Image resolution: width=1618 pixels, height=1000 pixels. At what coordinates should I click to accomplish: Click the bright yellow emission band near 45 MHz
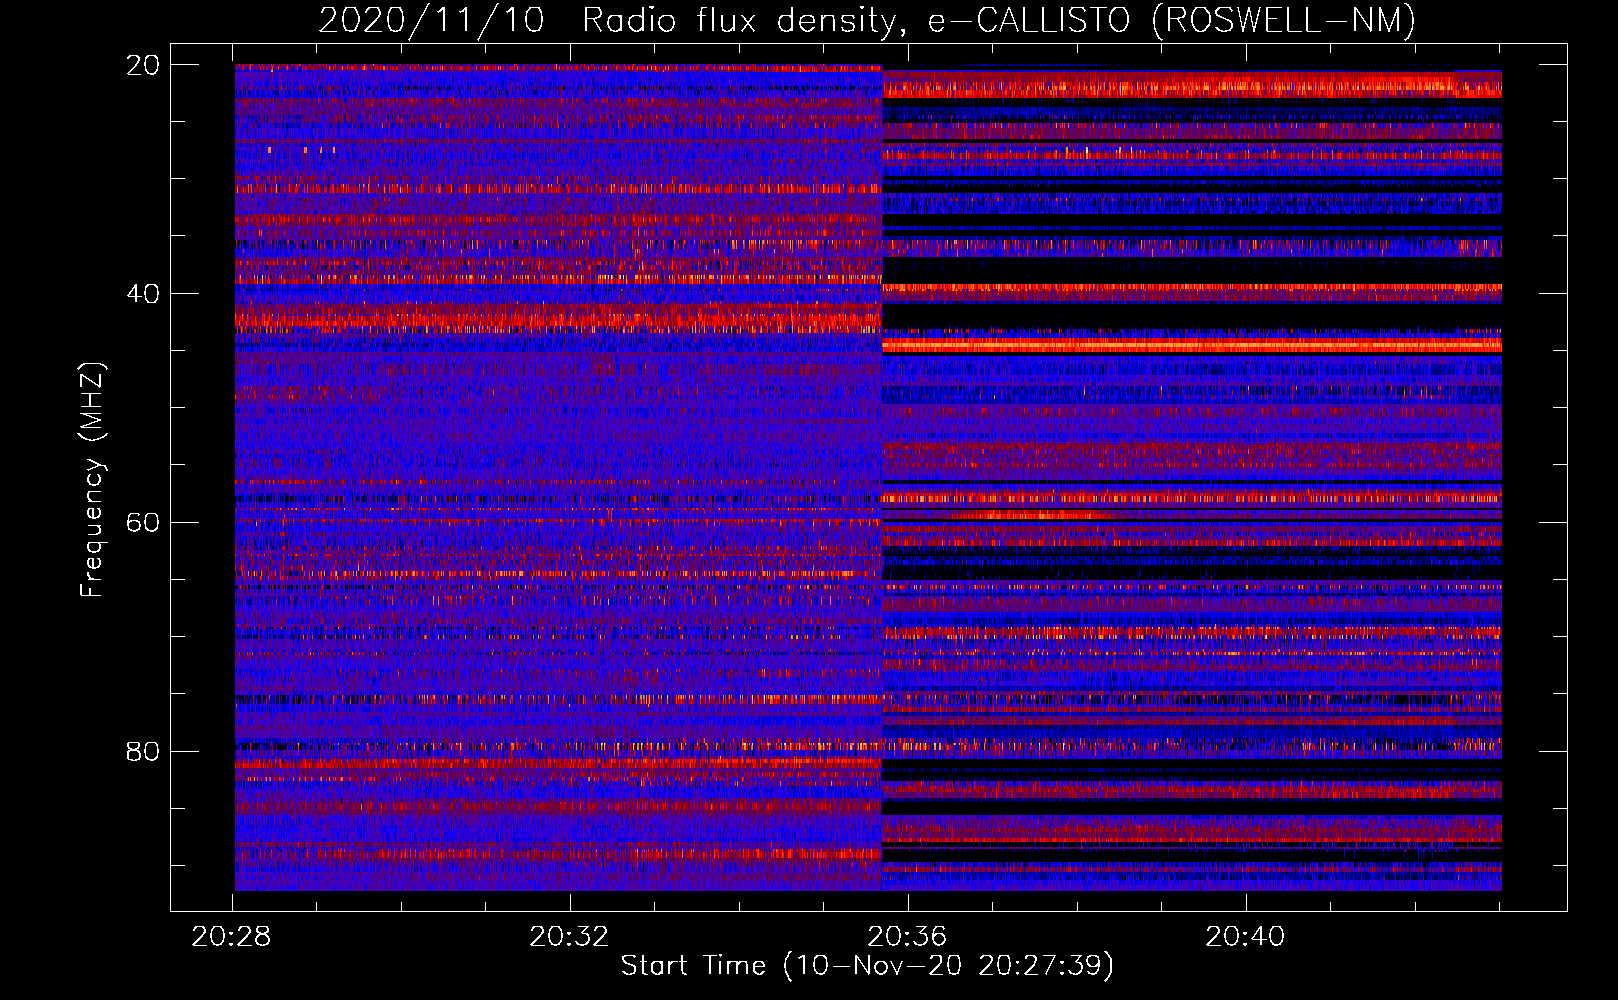pyautogui.click(x=1192, y=345)
